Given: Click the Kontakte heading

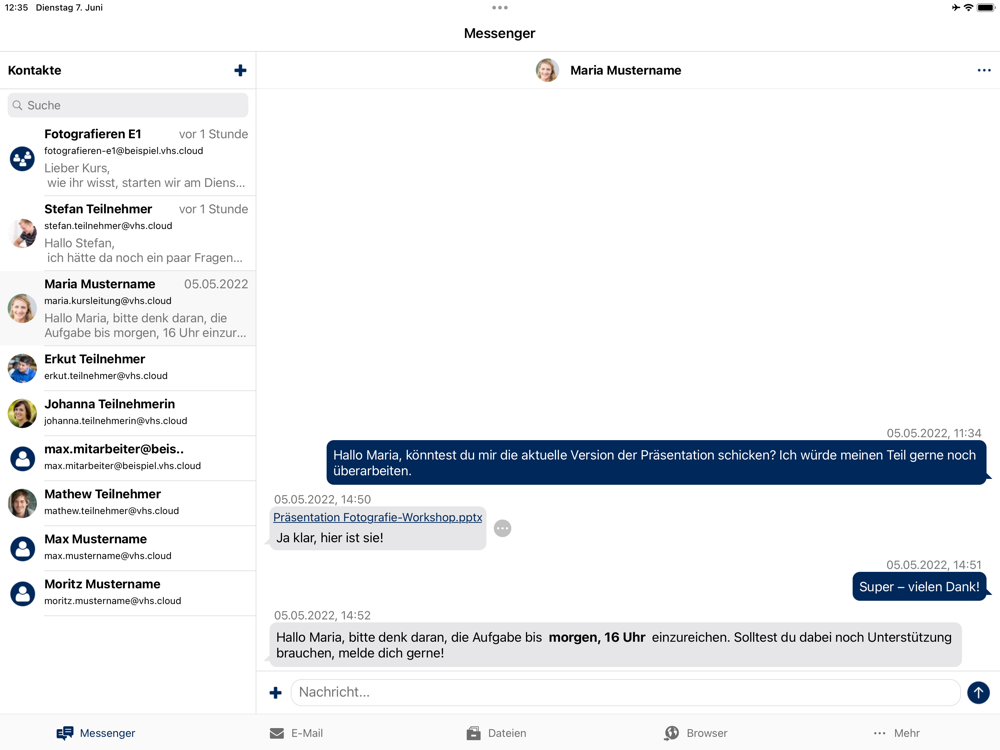Looking at the screenshot, I should pos(34,70).
